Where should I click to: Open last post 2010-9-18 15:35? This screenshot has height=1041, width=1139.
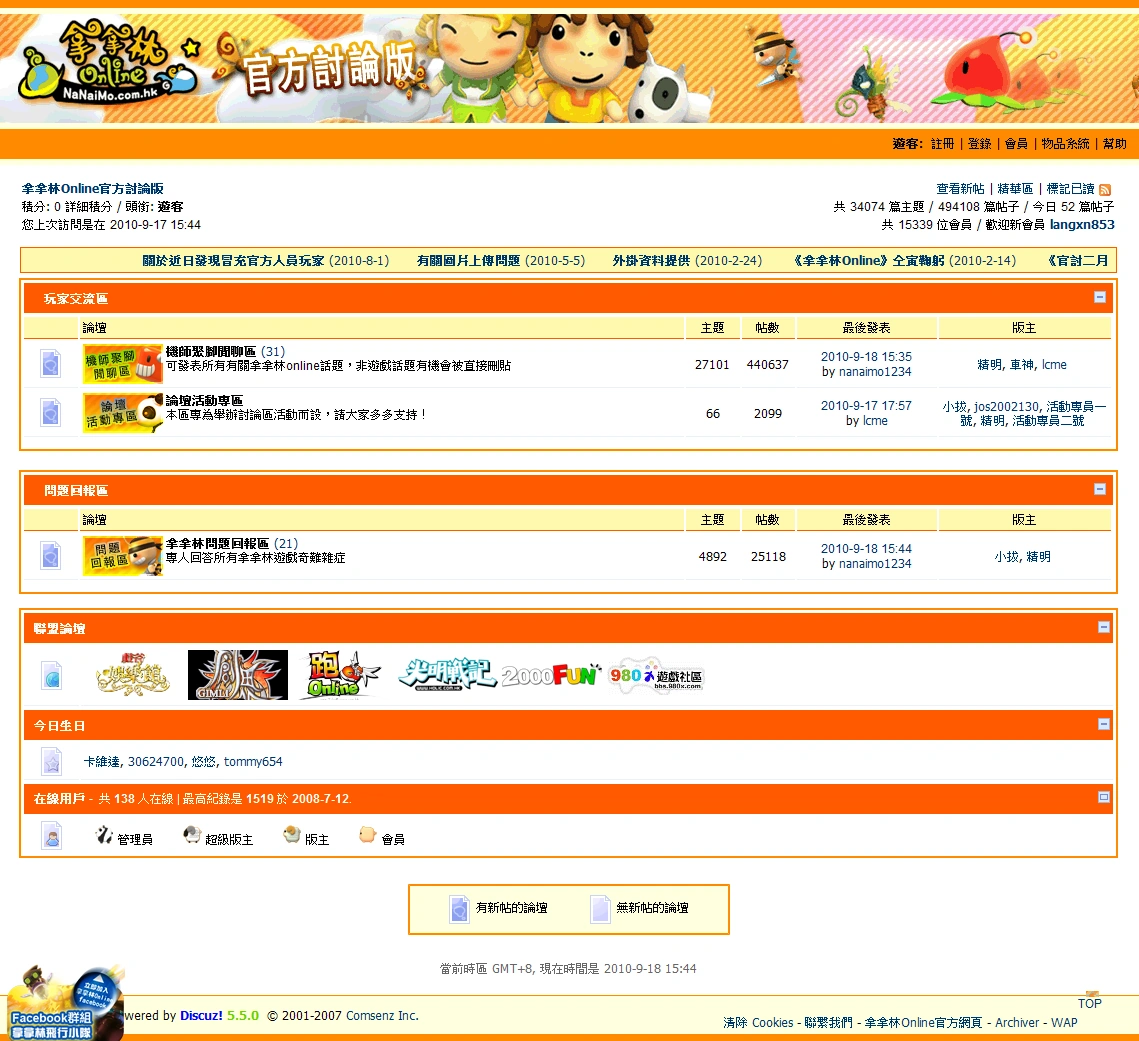(x=866, y=357)
